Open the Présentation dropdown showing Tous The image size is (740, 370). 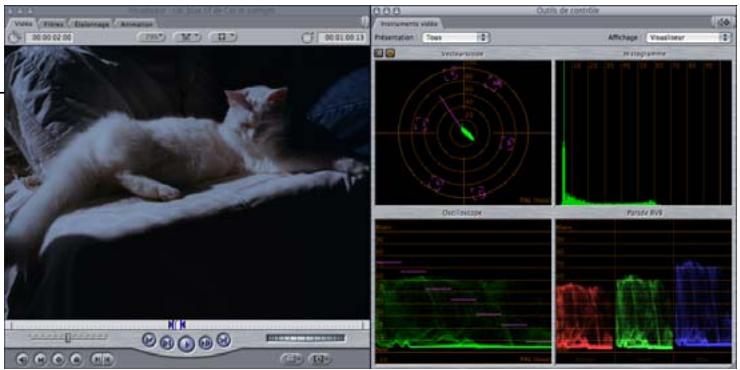click(455, 37)
